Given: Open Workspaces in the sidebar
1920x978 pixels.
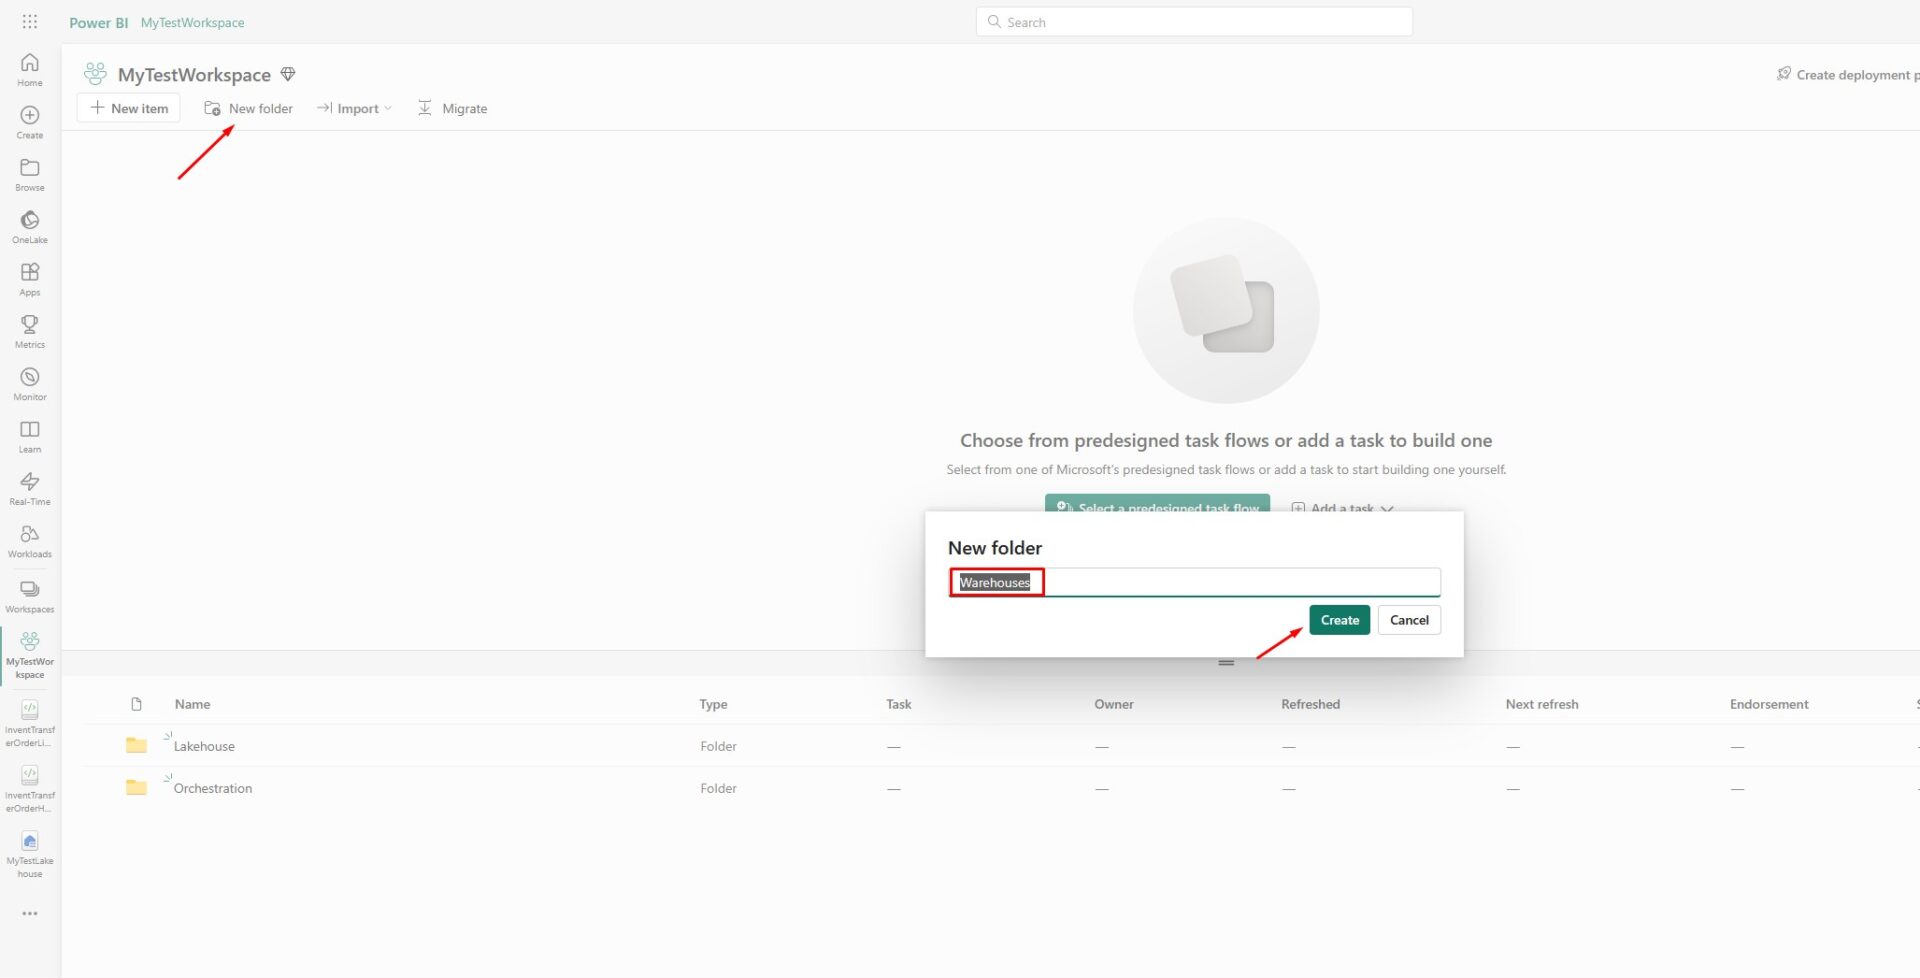Looking at the screenshot, I should [30, 596].
